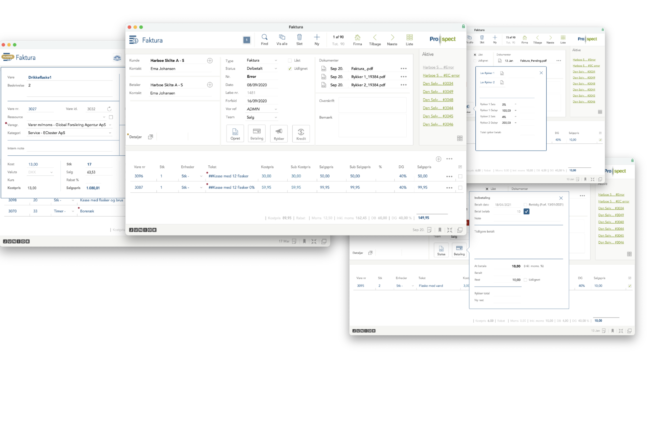The image size is (650, 433).
Task: Toggle the Udlignet checkbox
Action: pyautogui.click(x=291, y=67)
